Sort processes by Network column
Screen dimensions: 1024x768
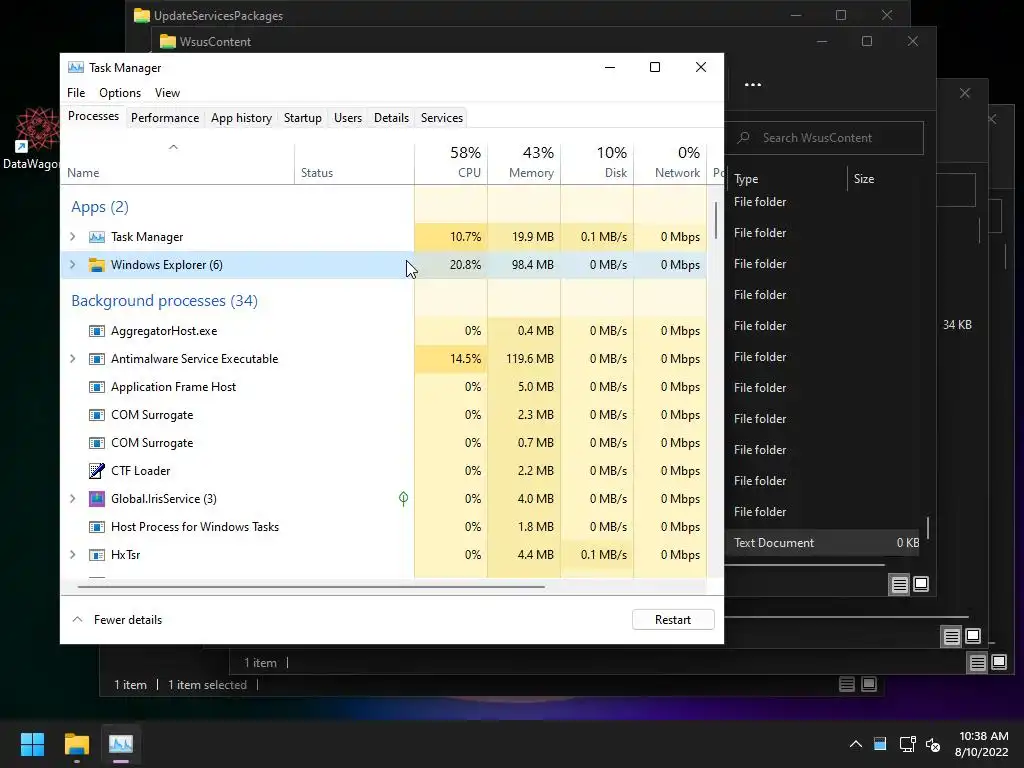pyautogui.click(x=671, y=162)
